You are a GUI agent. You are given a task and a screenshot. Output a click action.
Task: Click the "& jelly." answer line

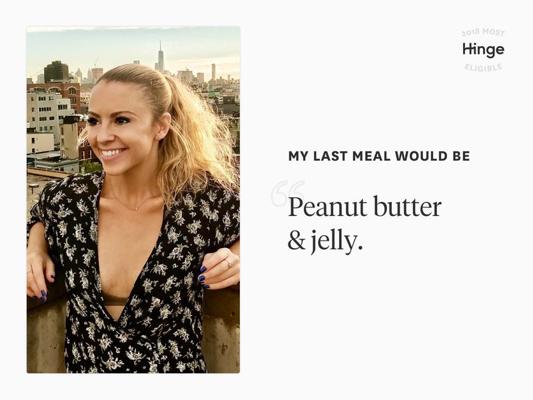[x=325, y=242]
